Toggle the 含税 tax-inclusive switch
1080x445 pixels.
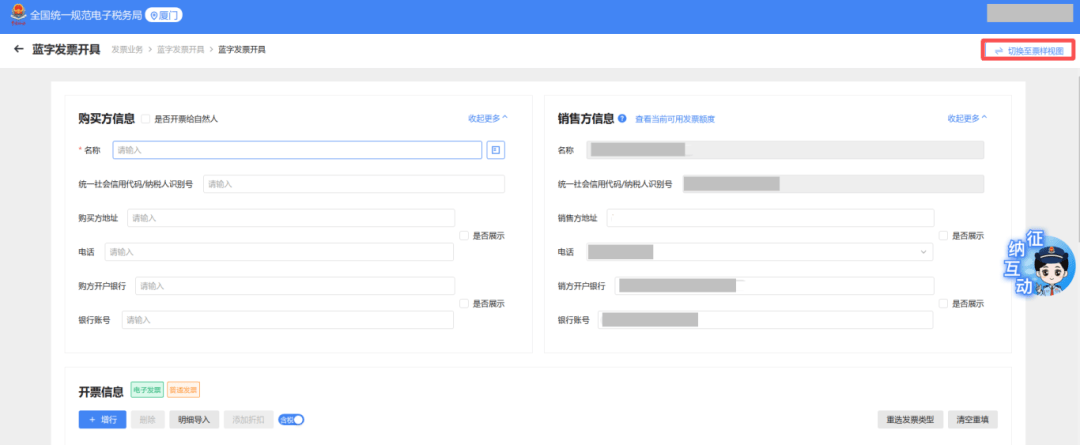coord(291,420)
